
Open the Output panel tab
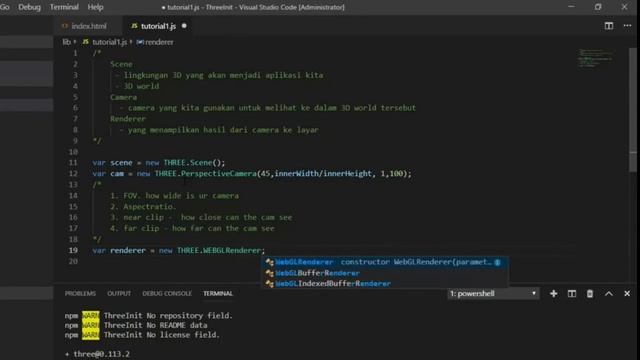coord(119,293)
